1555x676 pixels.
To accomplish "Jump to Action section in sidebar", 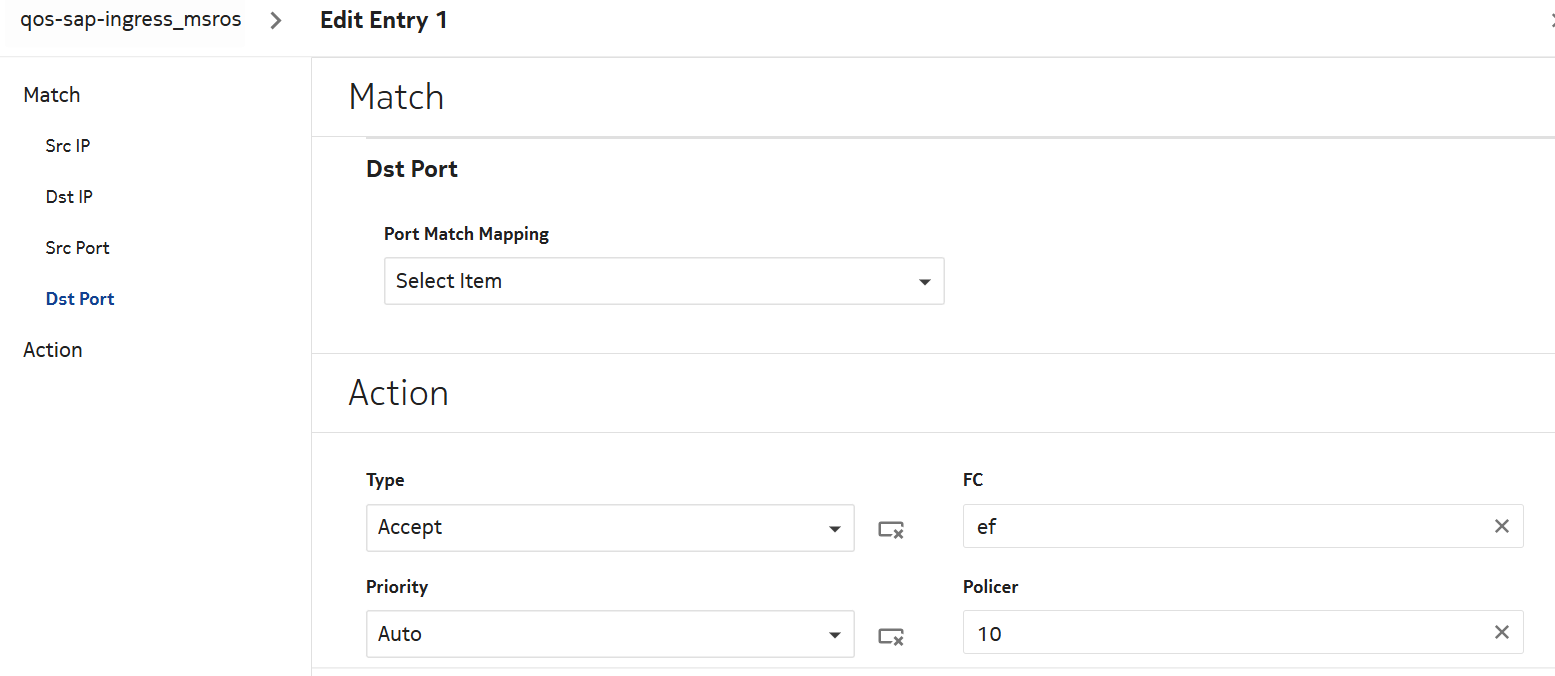I will pyautogui.click(x=53, y=350).
